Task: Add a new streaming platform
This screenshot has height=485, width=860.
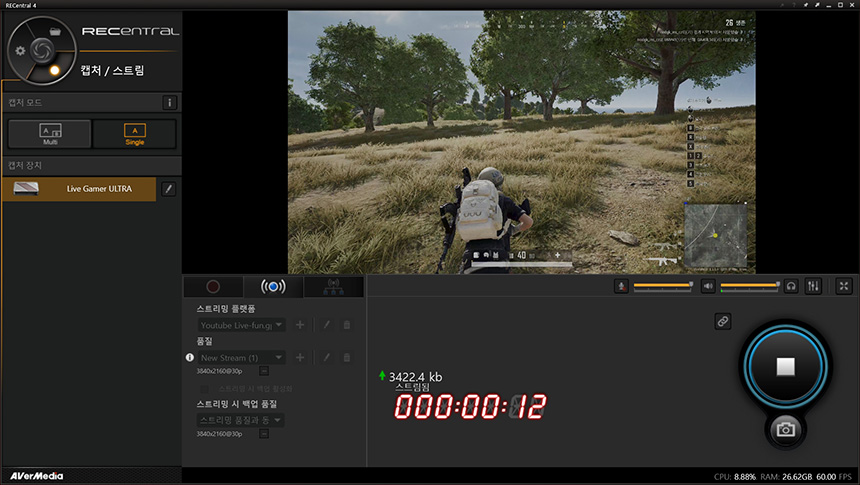Action: pyautogui.click(x=299, y=325)
